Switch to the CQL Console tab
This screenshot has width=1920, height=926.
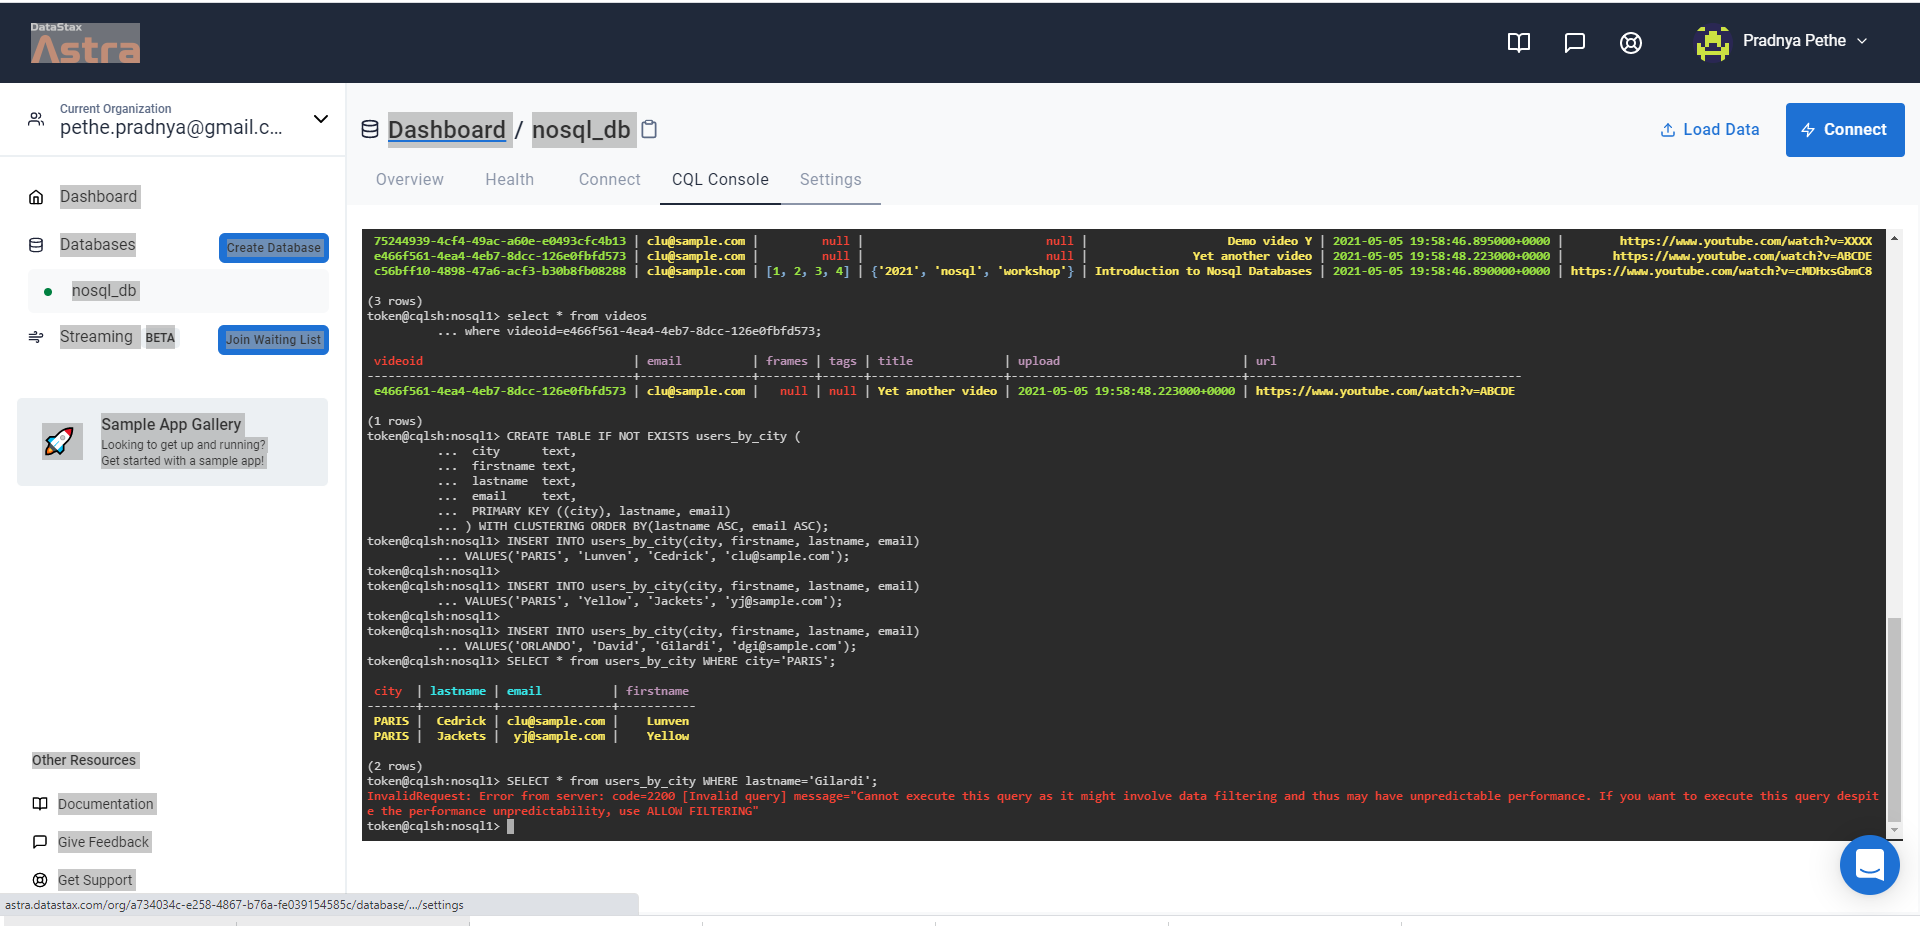tap(720, 179)
